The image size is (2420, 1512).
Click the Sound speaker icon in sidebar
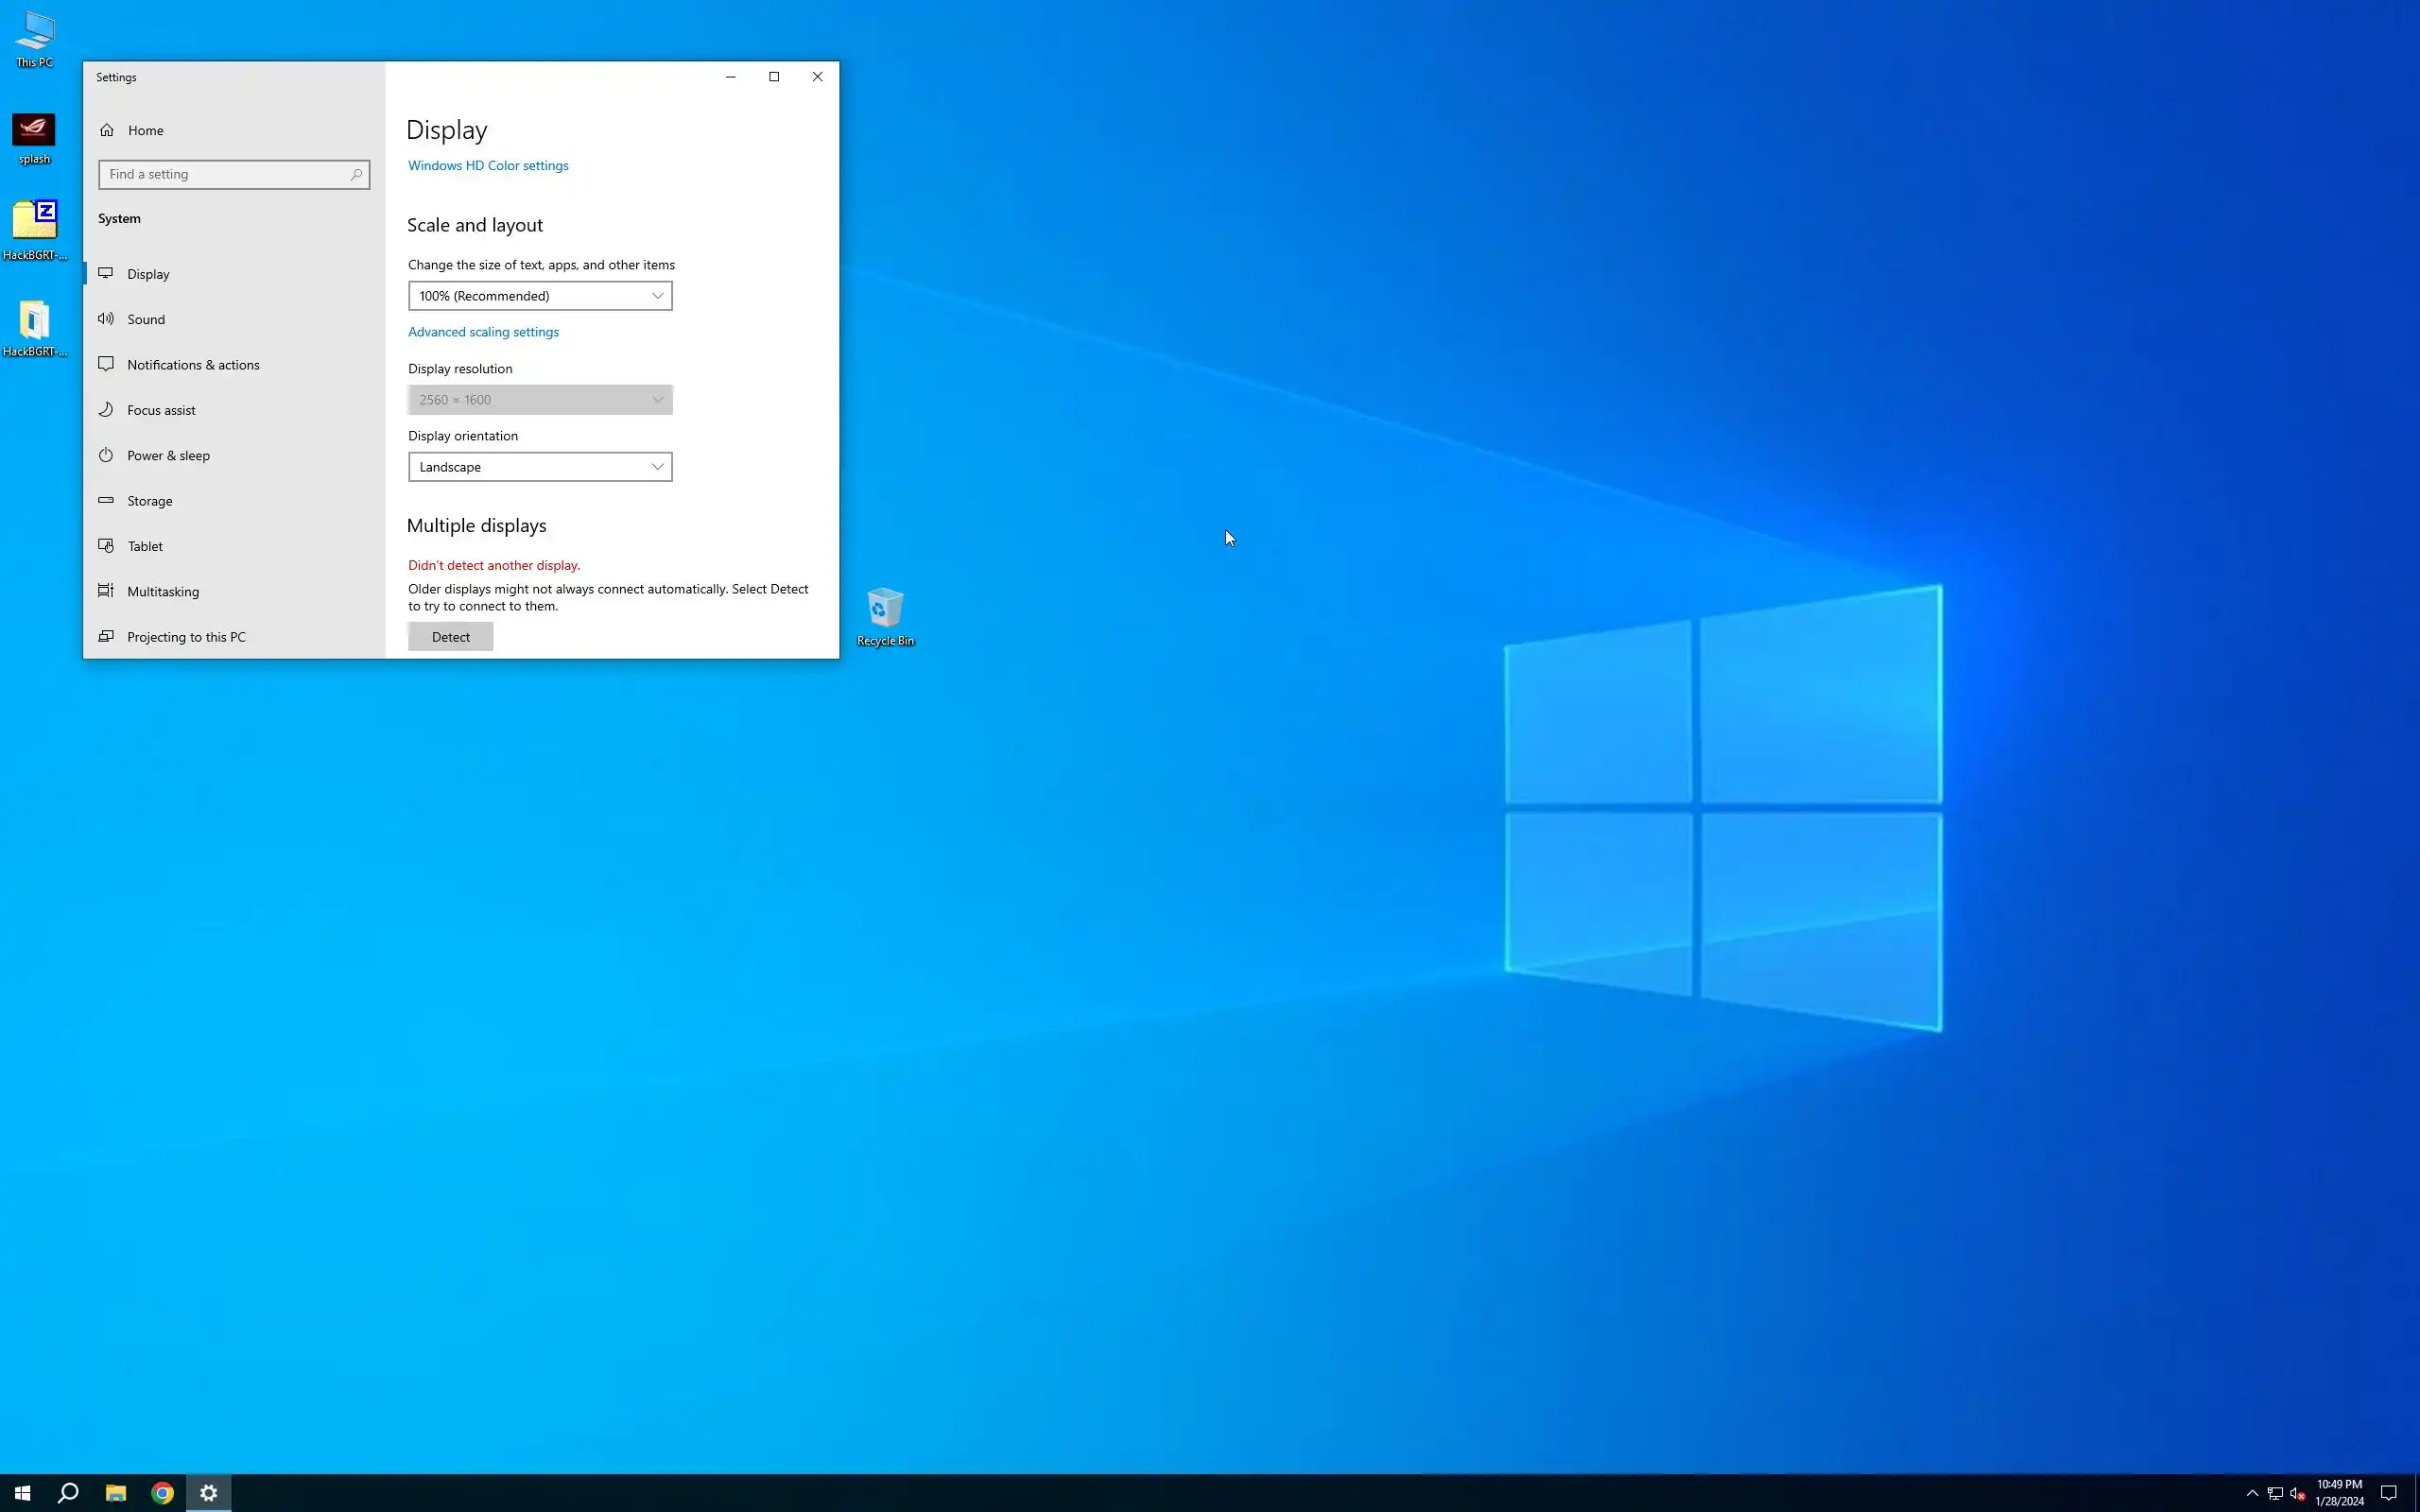pos(106,319)
